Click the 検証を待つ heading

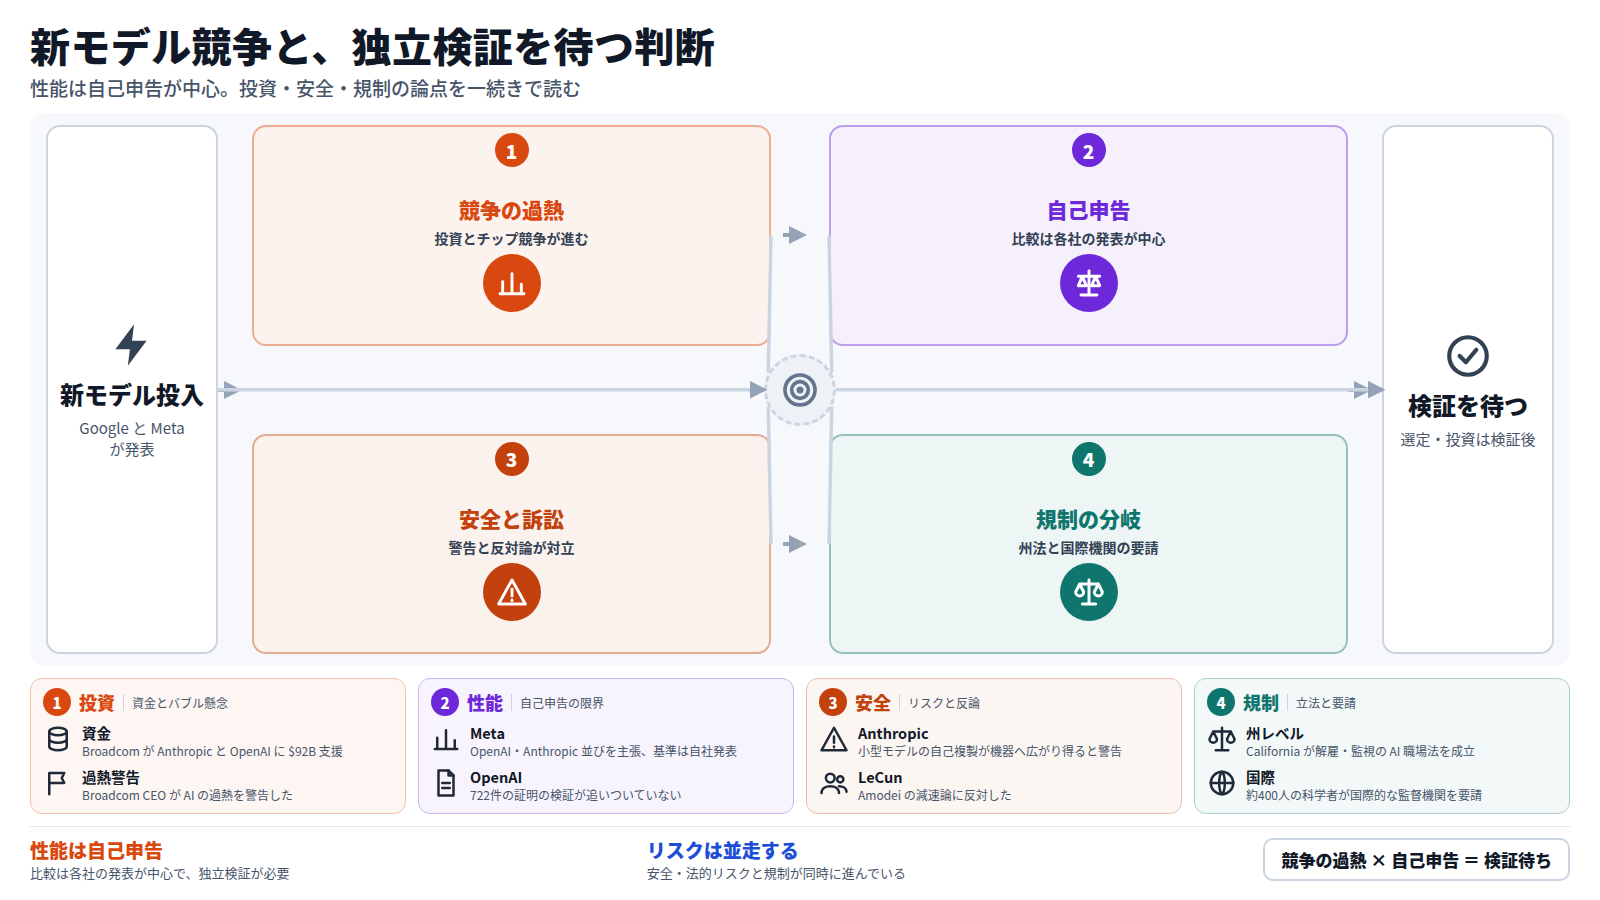(x=1468, y=407)
